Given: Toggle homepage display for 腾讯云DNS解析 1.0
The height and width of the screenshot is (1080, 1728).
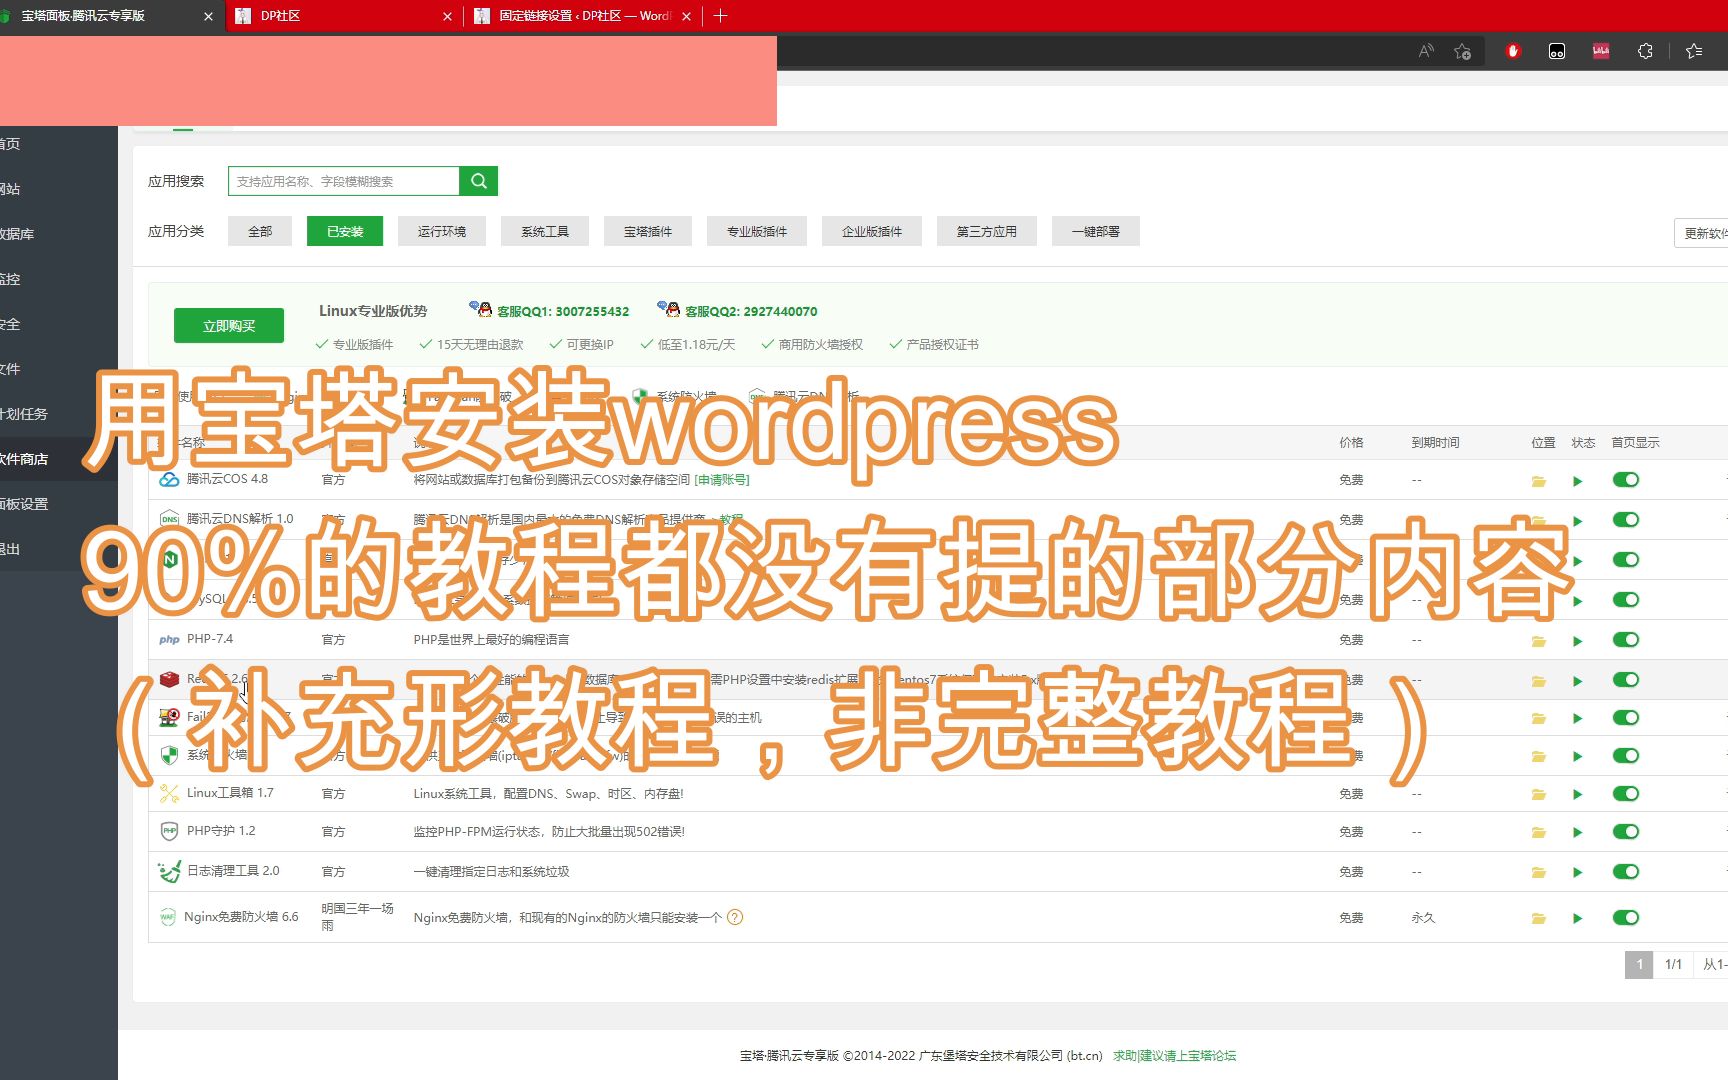Looking at the screenshot, I should 1626,520.
